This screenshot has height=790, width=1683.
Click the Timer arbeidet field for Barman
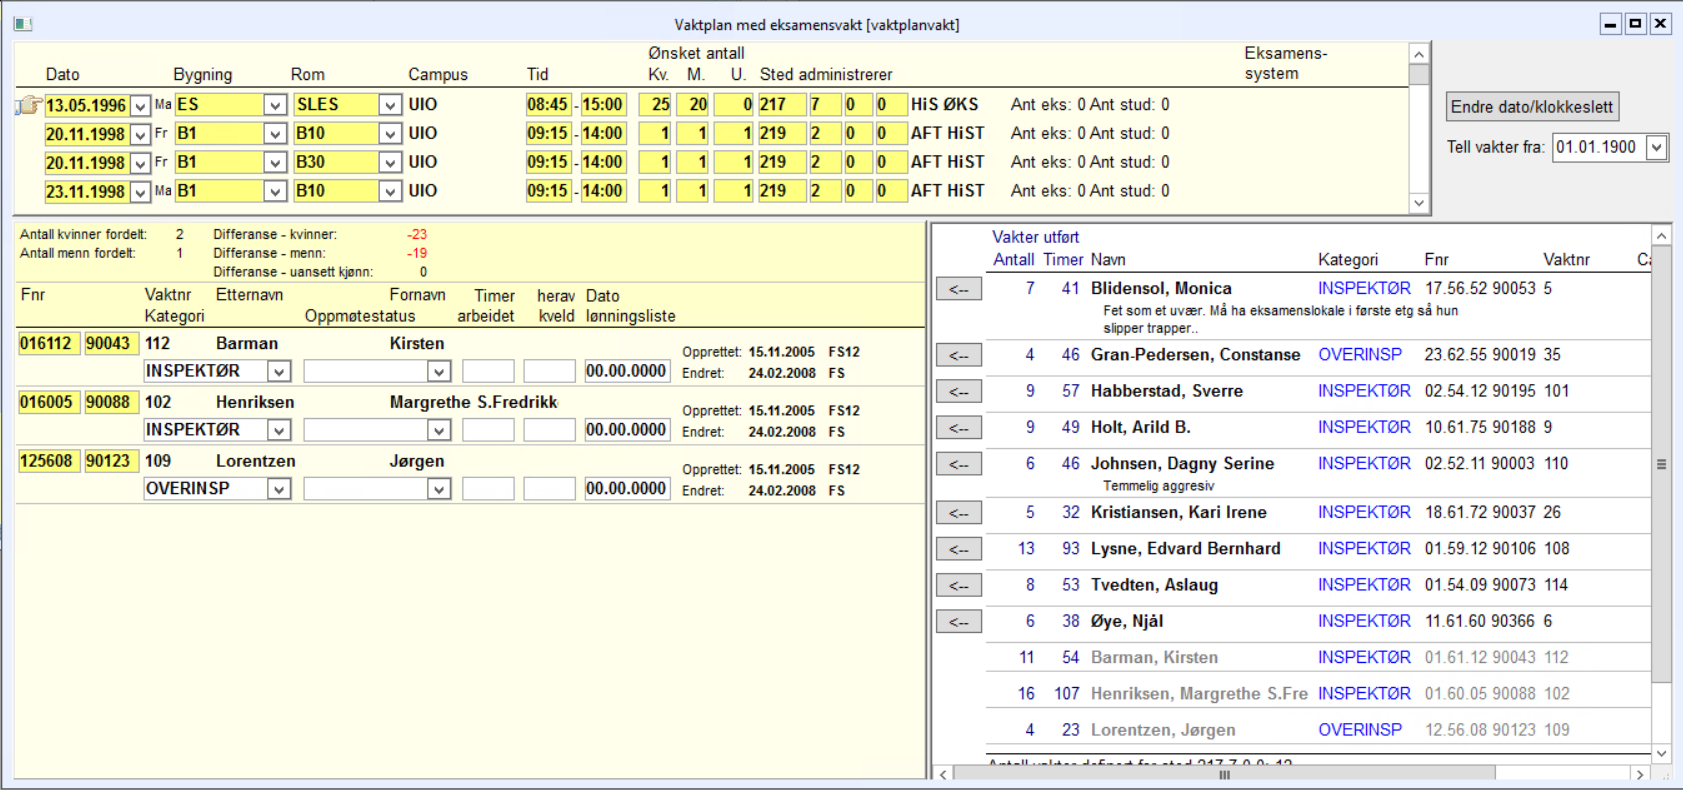click(488, 372)
